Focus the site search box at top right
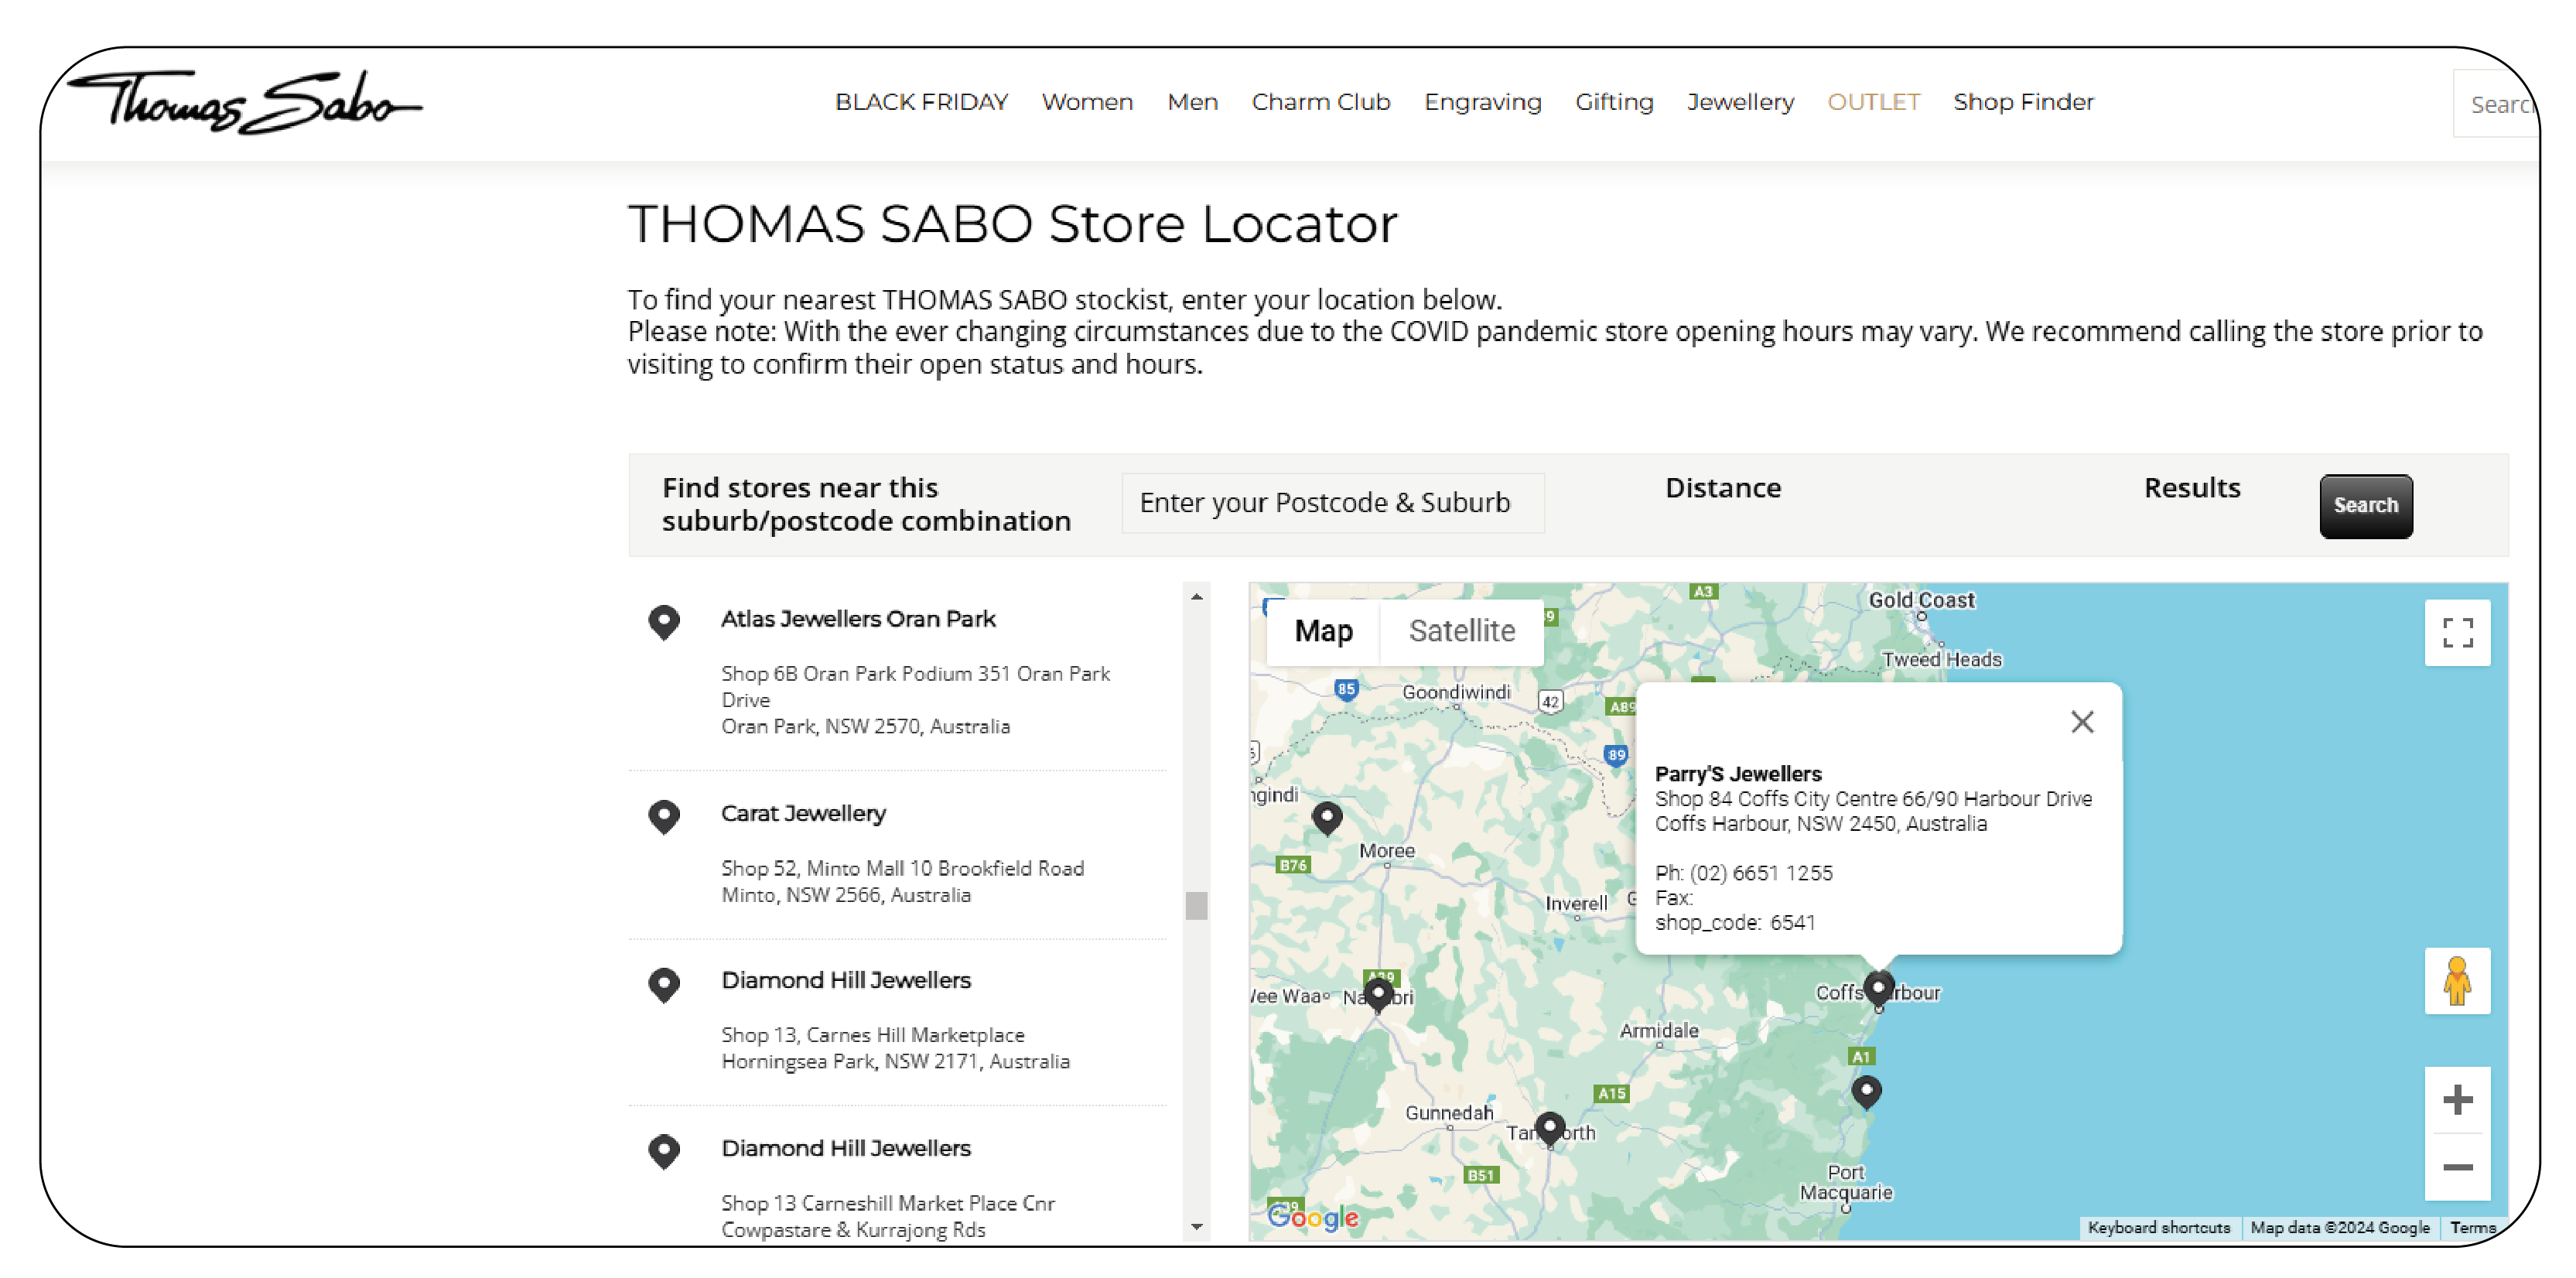 tap(2496, 104)
